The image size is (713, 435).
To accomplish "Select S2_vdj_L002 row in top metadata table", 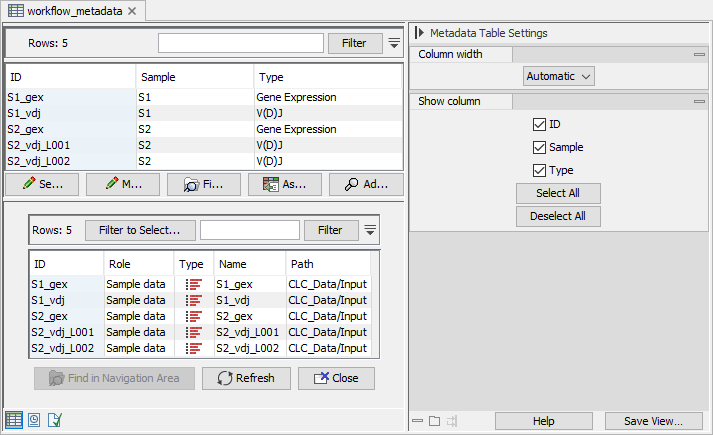I will click(204, 161).
